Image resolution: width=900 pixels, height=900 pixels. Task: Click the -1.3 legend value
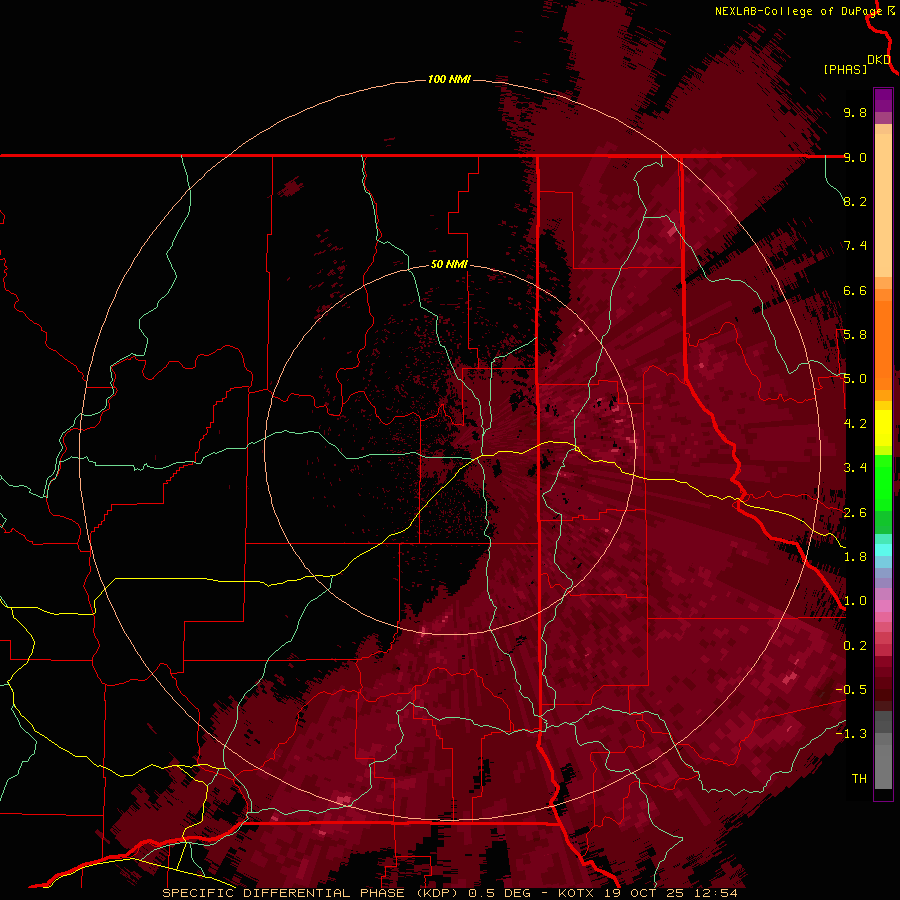click(851, 734)
